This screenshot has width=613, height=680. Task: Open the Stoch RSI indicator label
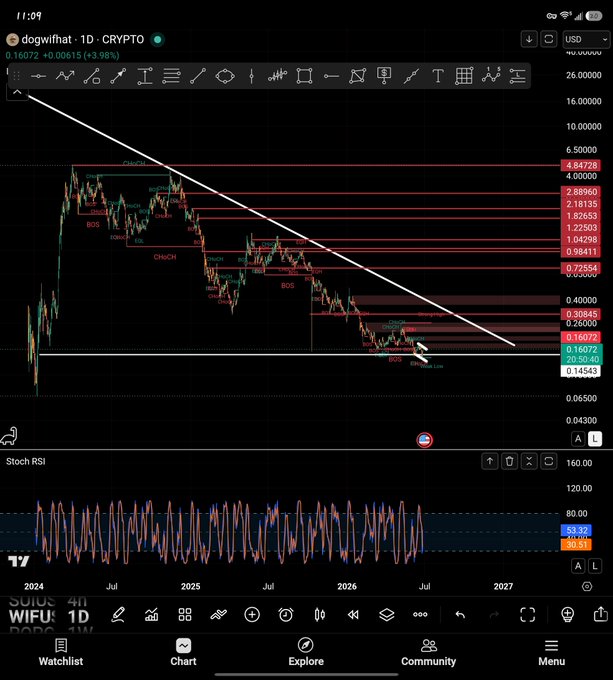click(x=26, y=461)
